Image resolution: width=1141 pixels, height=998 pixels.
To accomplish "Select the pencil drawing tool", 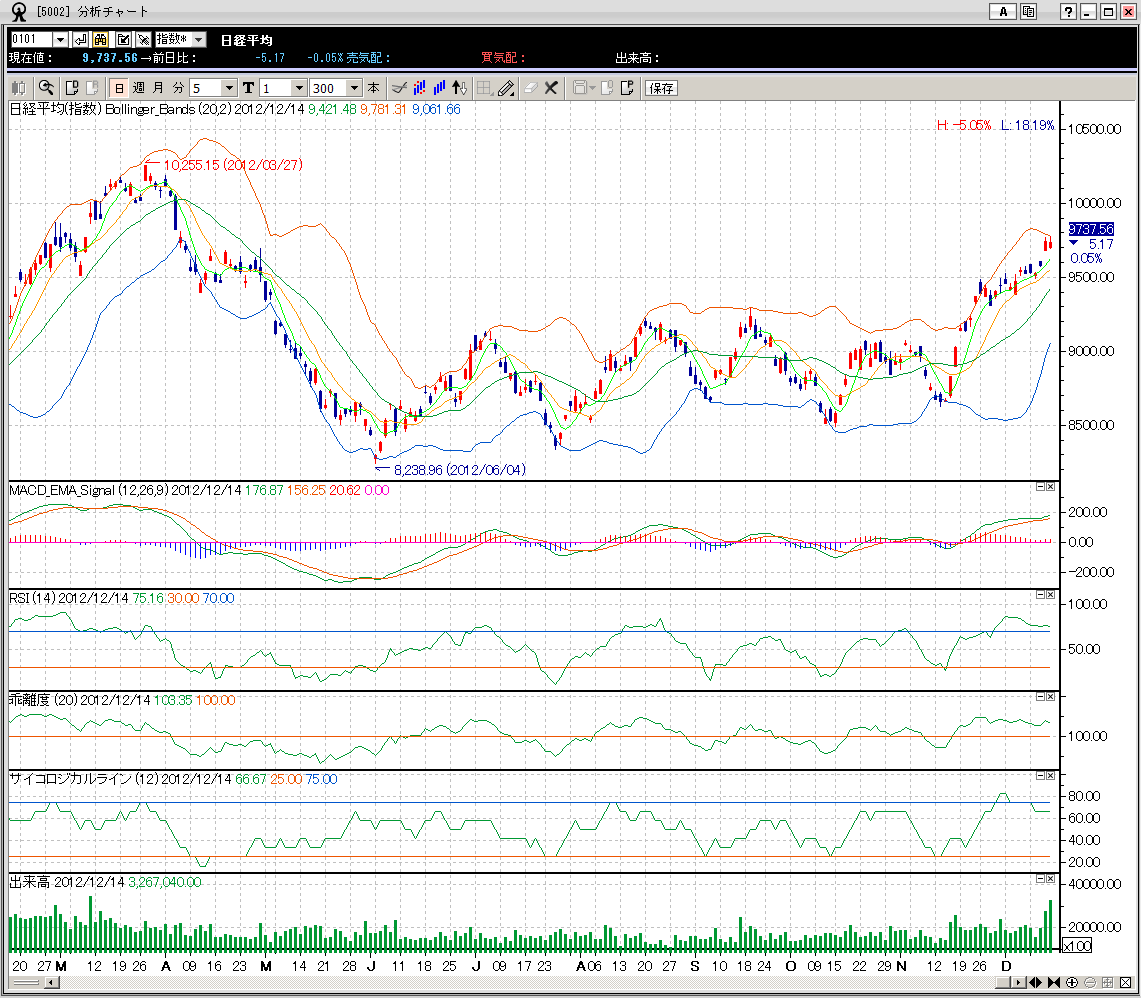I will tap(506, 88).
